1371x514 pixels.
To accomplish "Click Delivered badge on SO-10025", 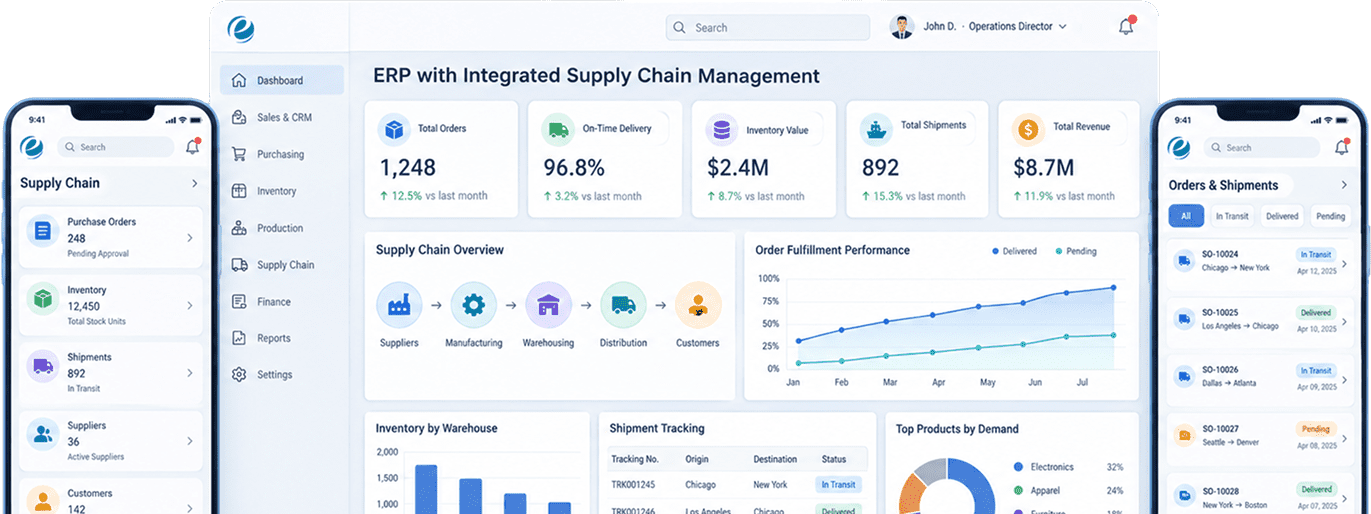I will (1316, 313).
